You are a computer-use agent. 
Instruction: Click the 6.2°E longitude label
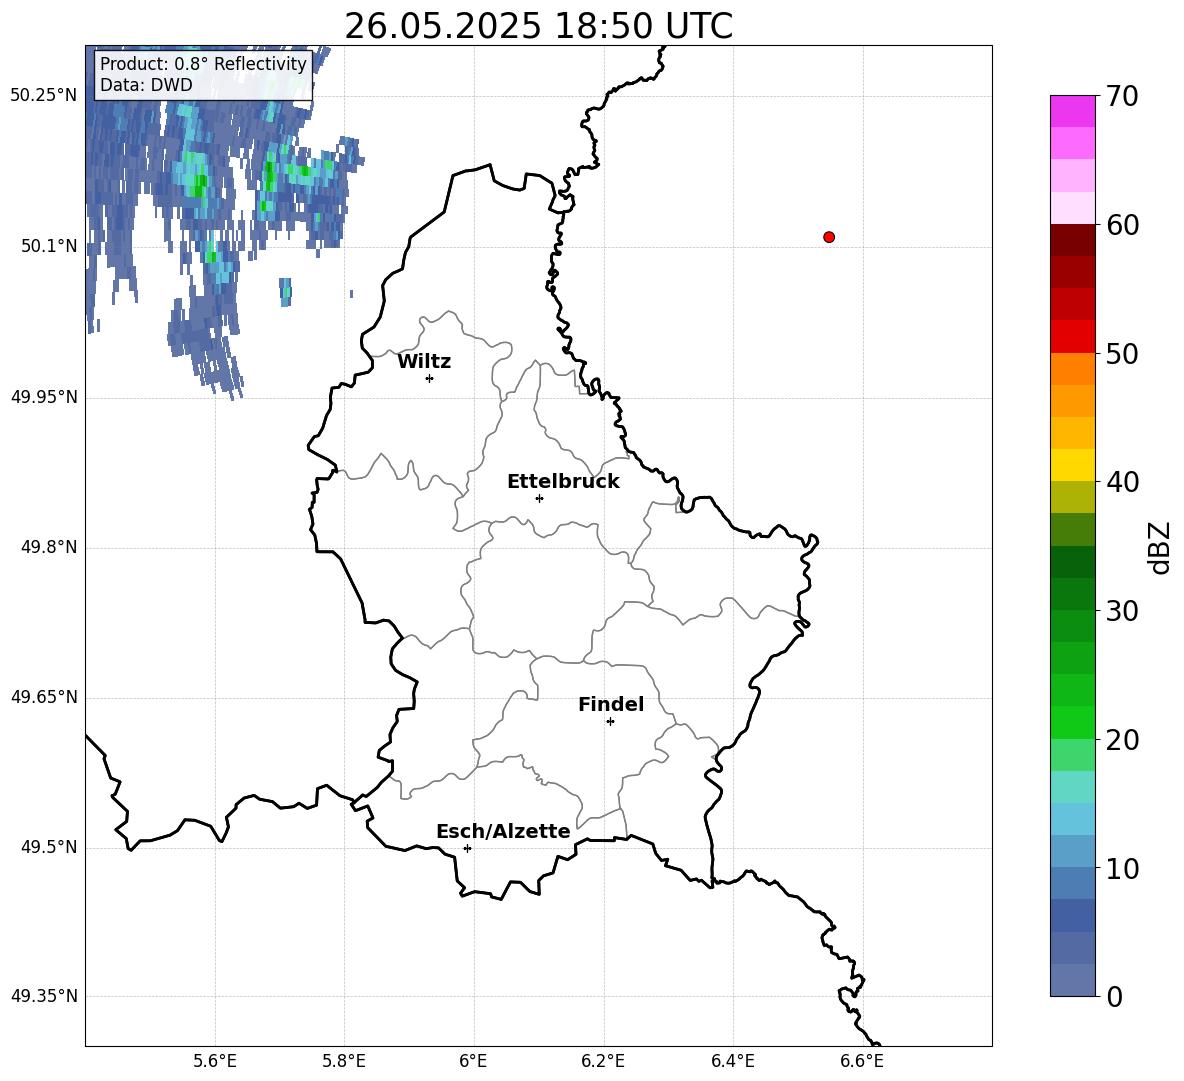pyautogui.click(x=603, y=1061)
